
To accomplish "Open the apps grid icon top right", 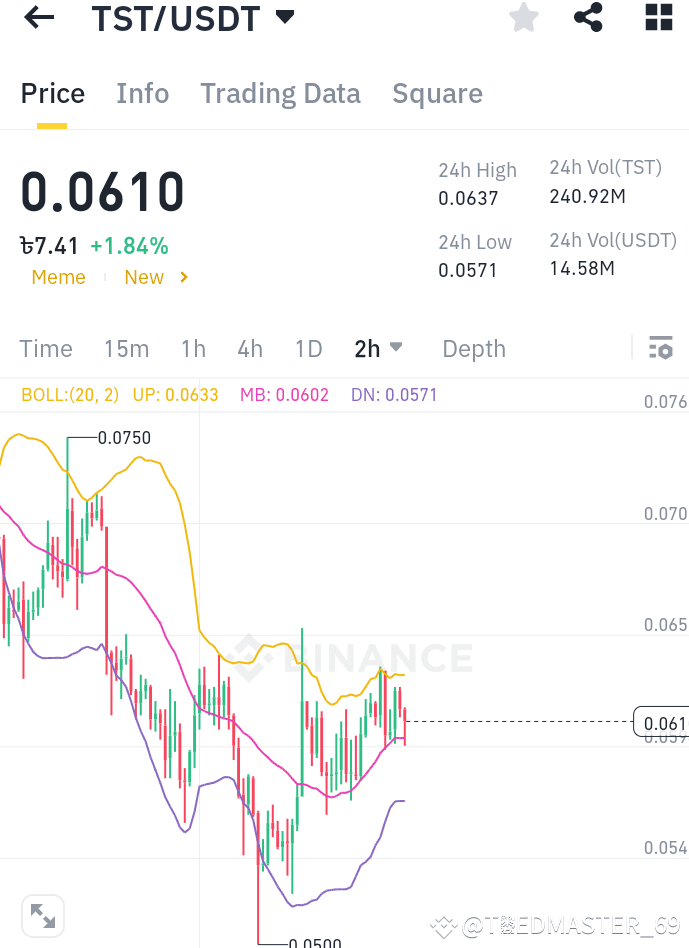I will coord(658,17).
